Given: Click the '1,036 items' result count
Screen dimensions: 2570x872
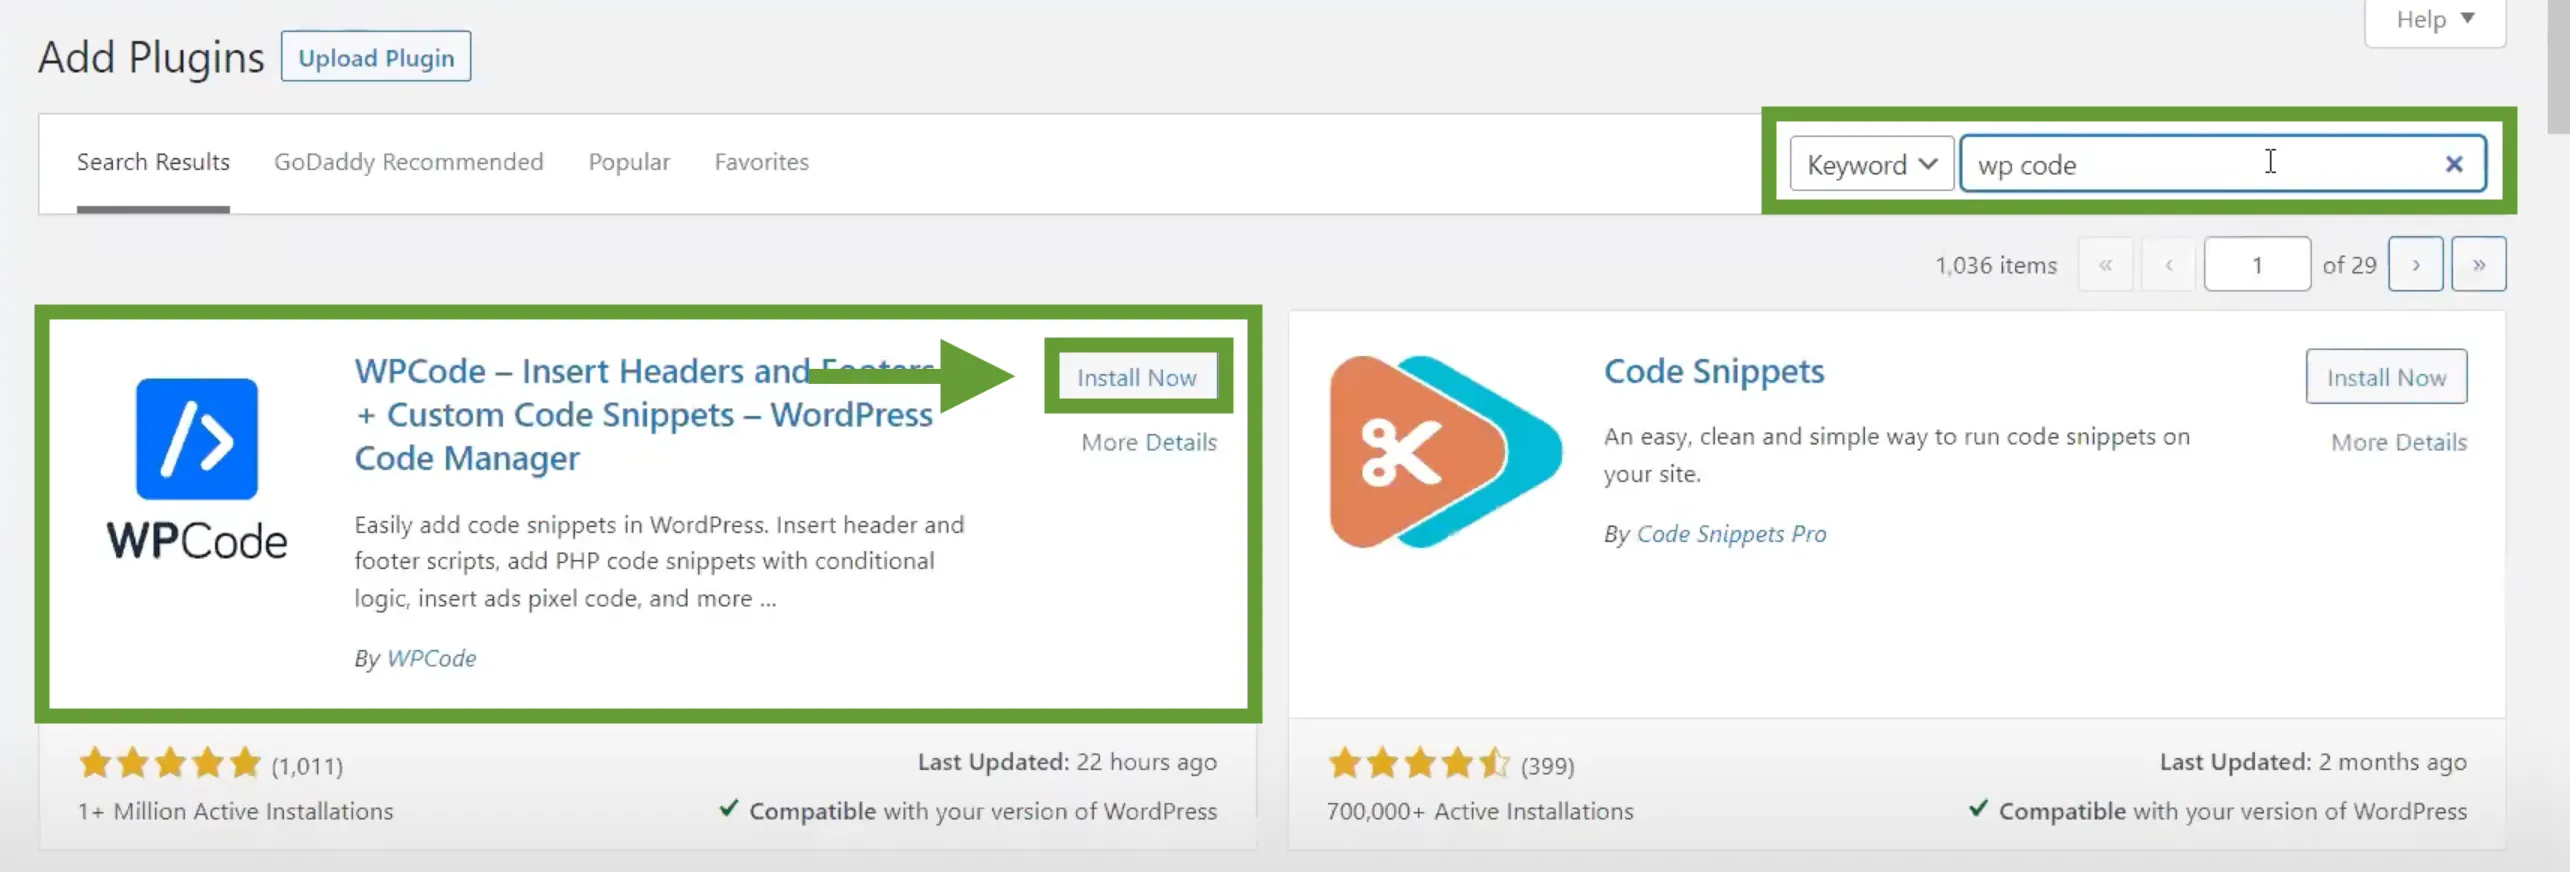Looking at the screenshot, I should click(x=1996, y=265).
